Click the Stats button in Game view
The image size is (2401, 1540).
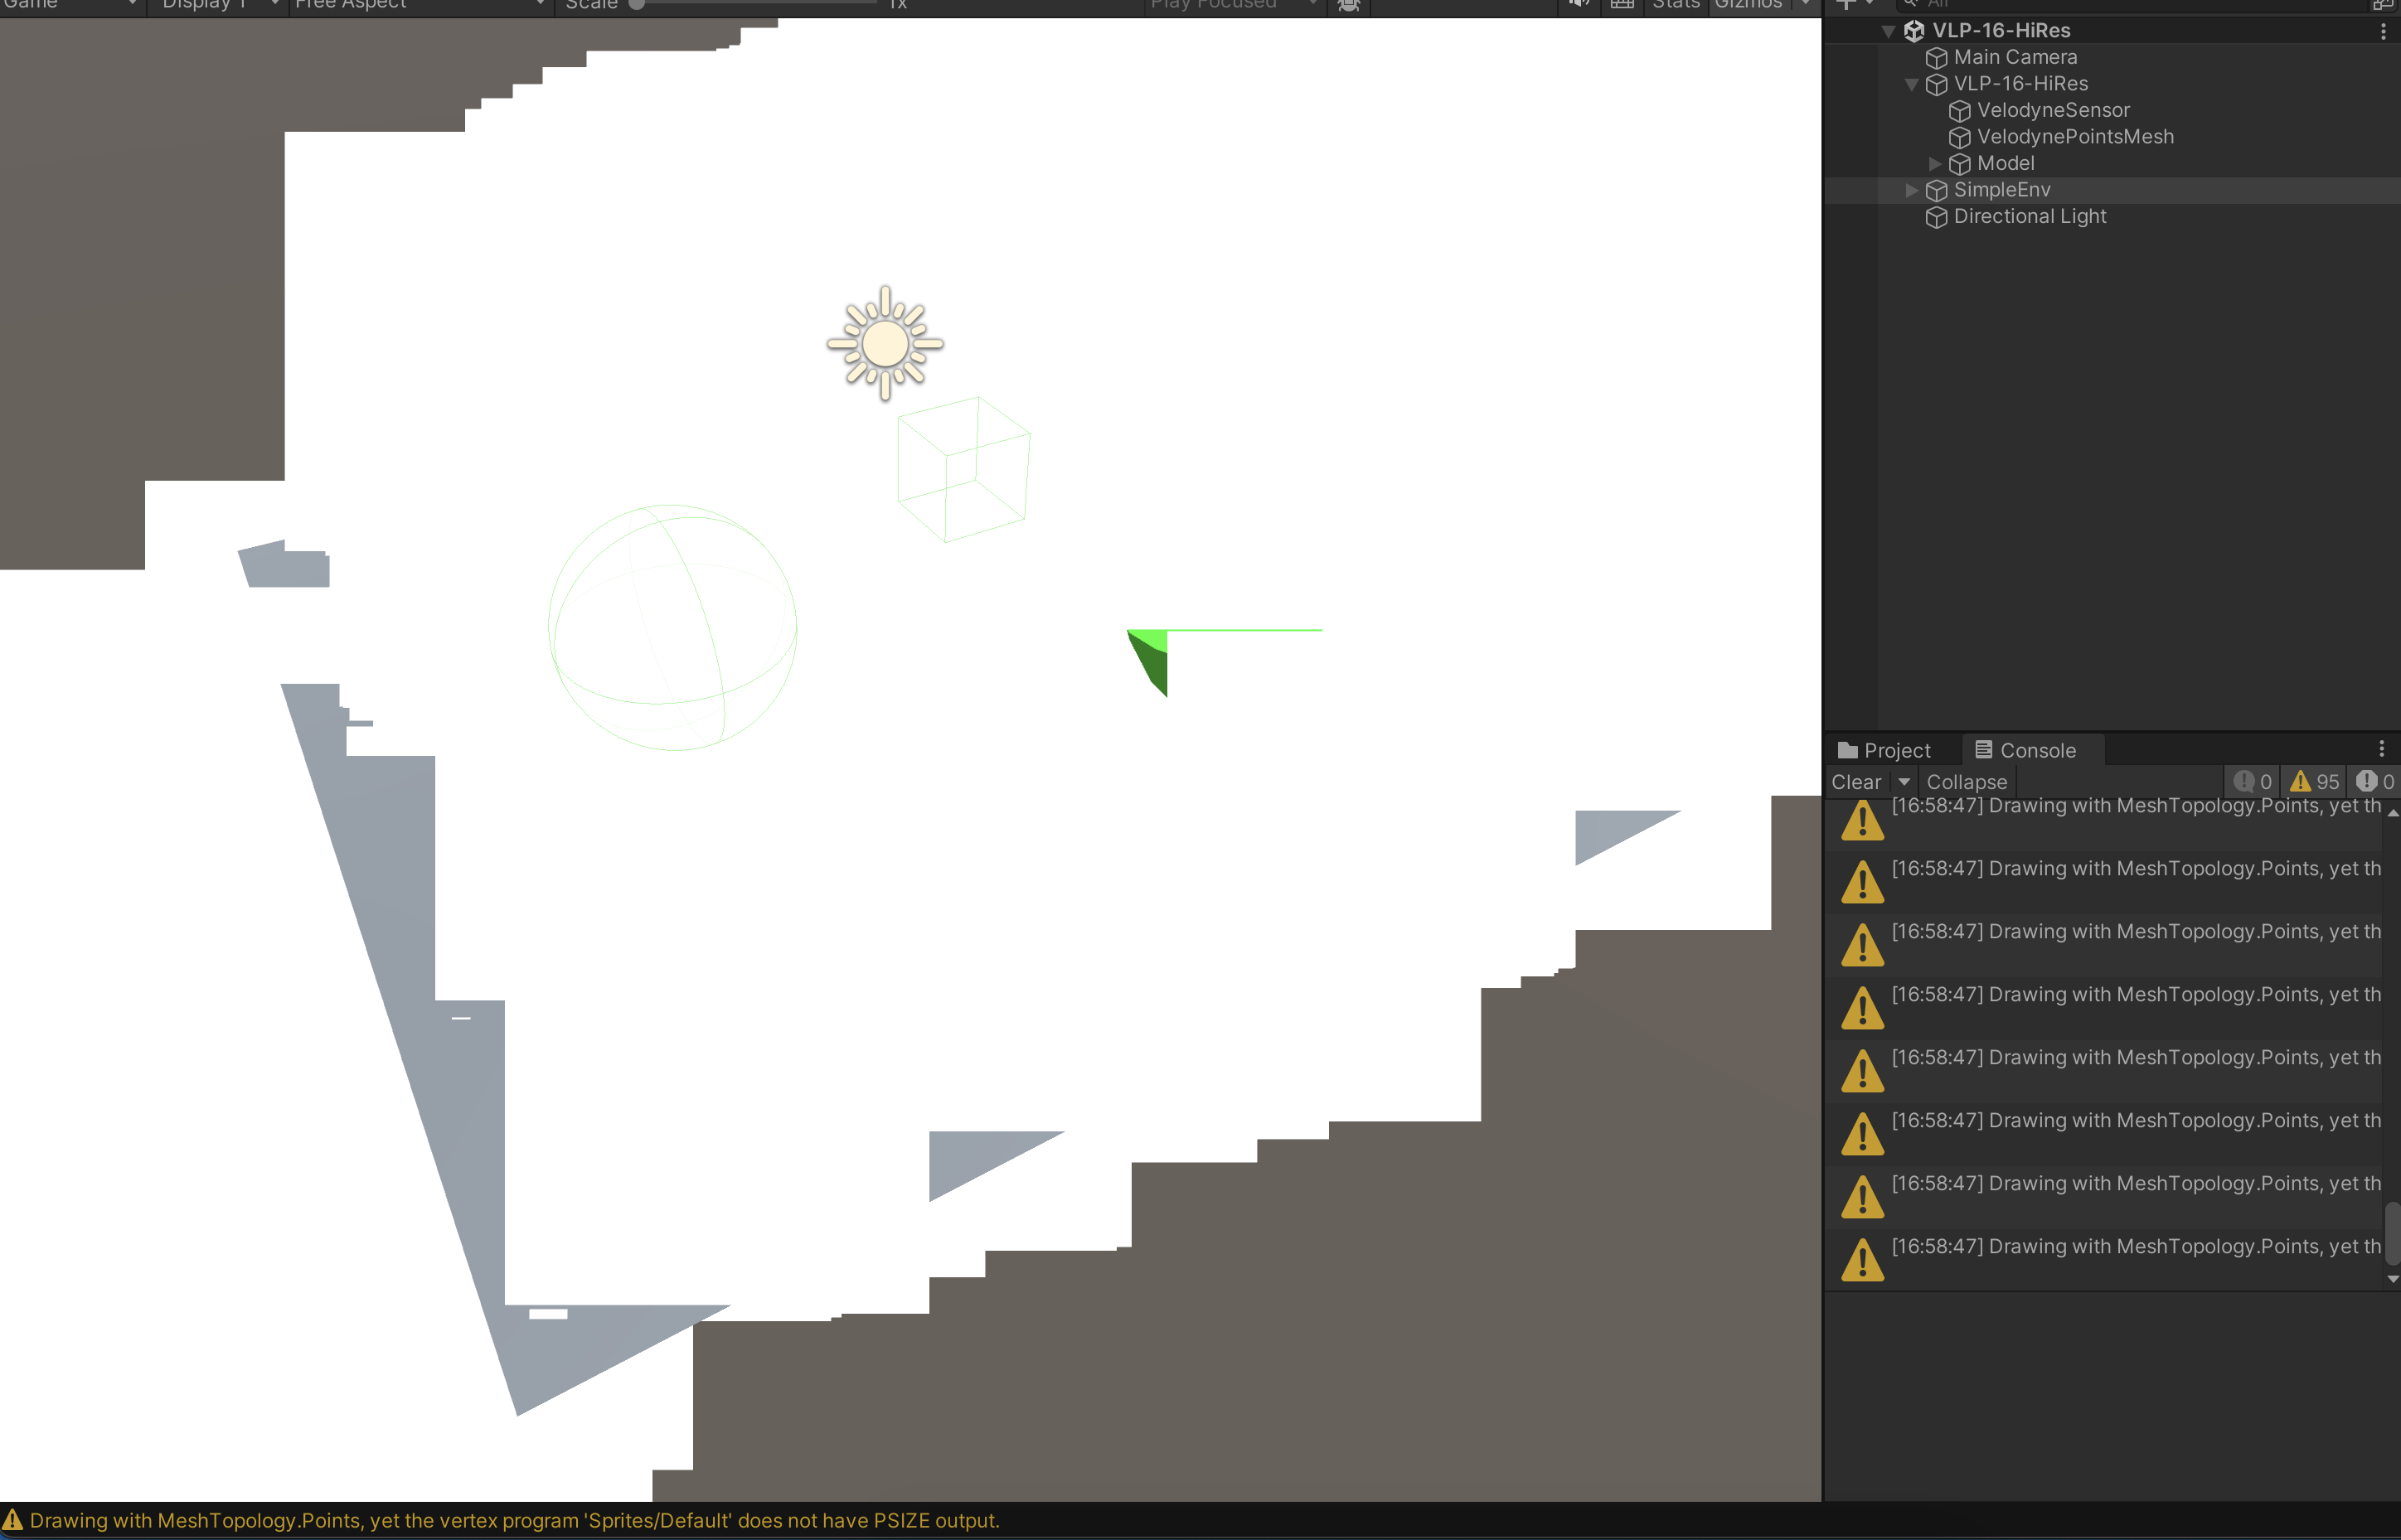coord(1676,4)
